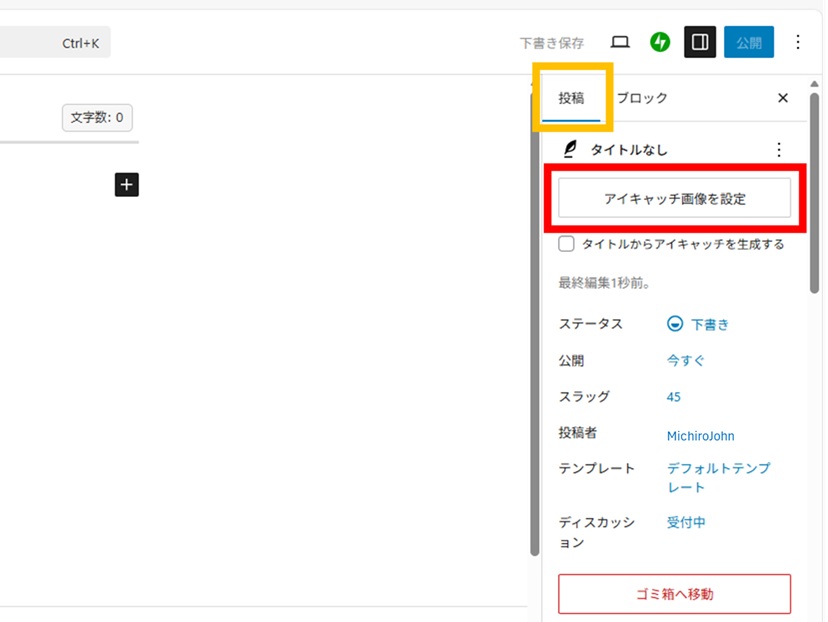The image size is (828, 622).
Task: Close the settings sidebar with X
Action: coord(783,98)
